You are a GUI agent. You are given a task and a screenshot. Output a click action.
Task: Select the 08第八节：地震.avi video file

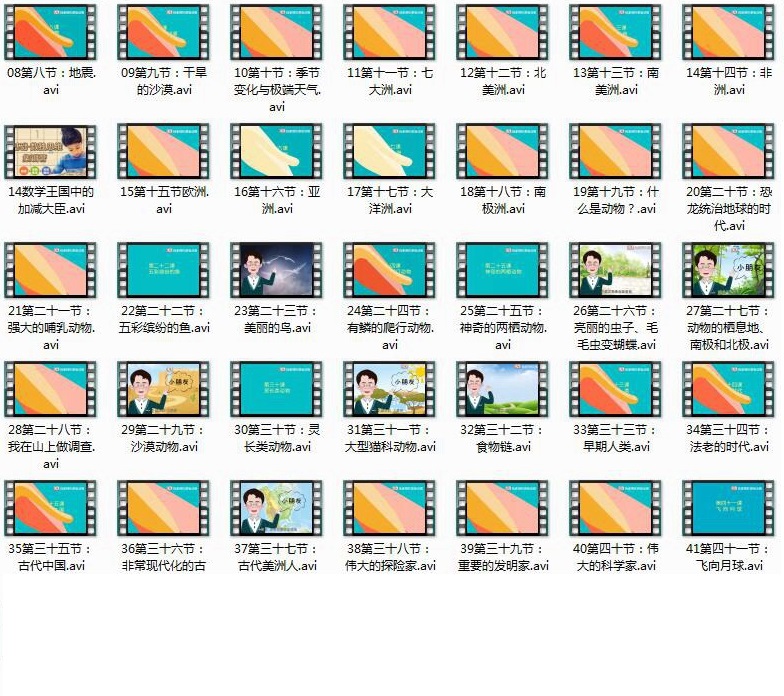(51, 33)
